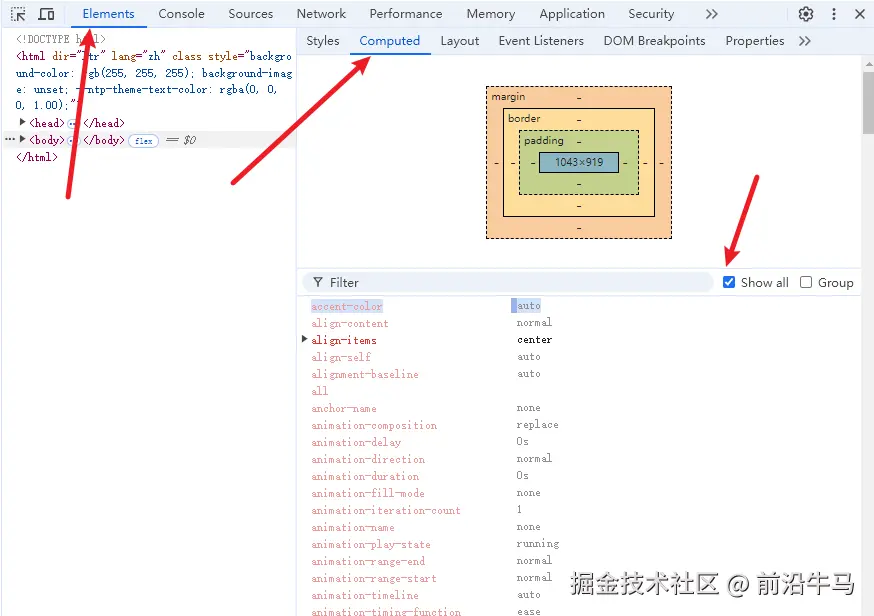Click the animation-duration property

point(365,477)
